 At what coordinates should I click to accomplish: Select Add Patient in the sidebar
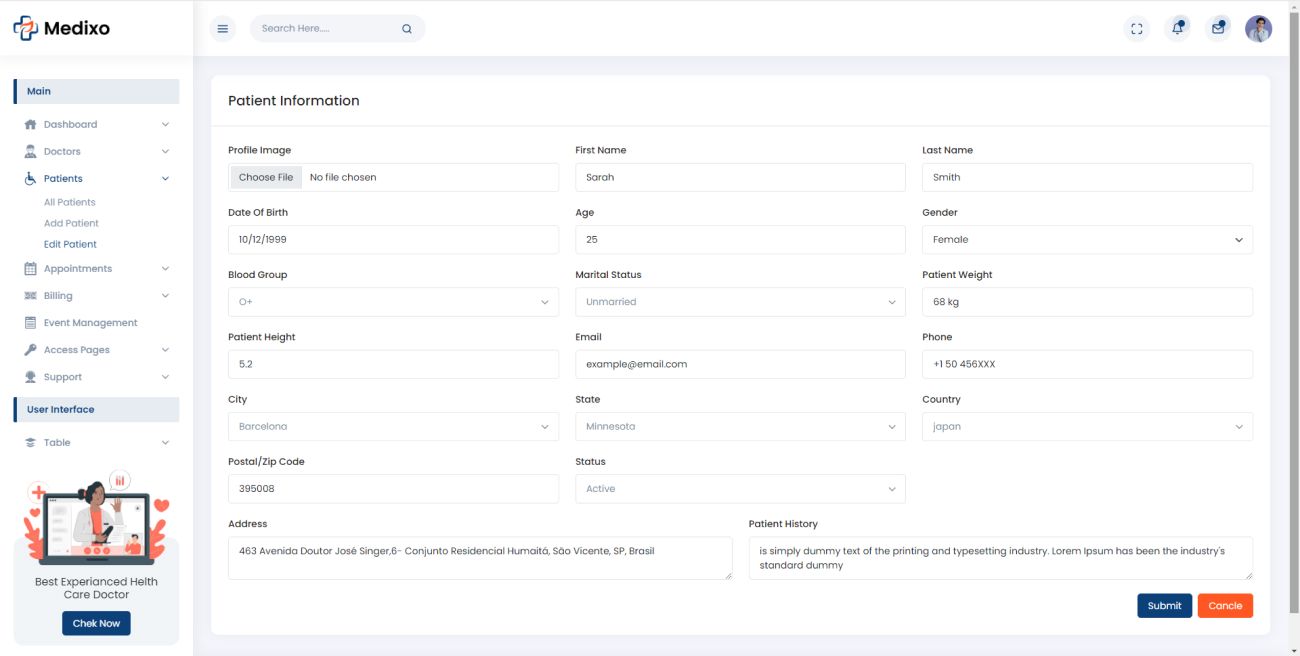(71, 224)
